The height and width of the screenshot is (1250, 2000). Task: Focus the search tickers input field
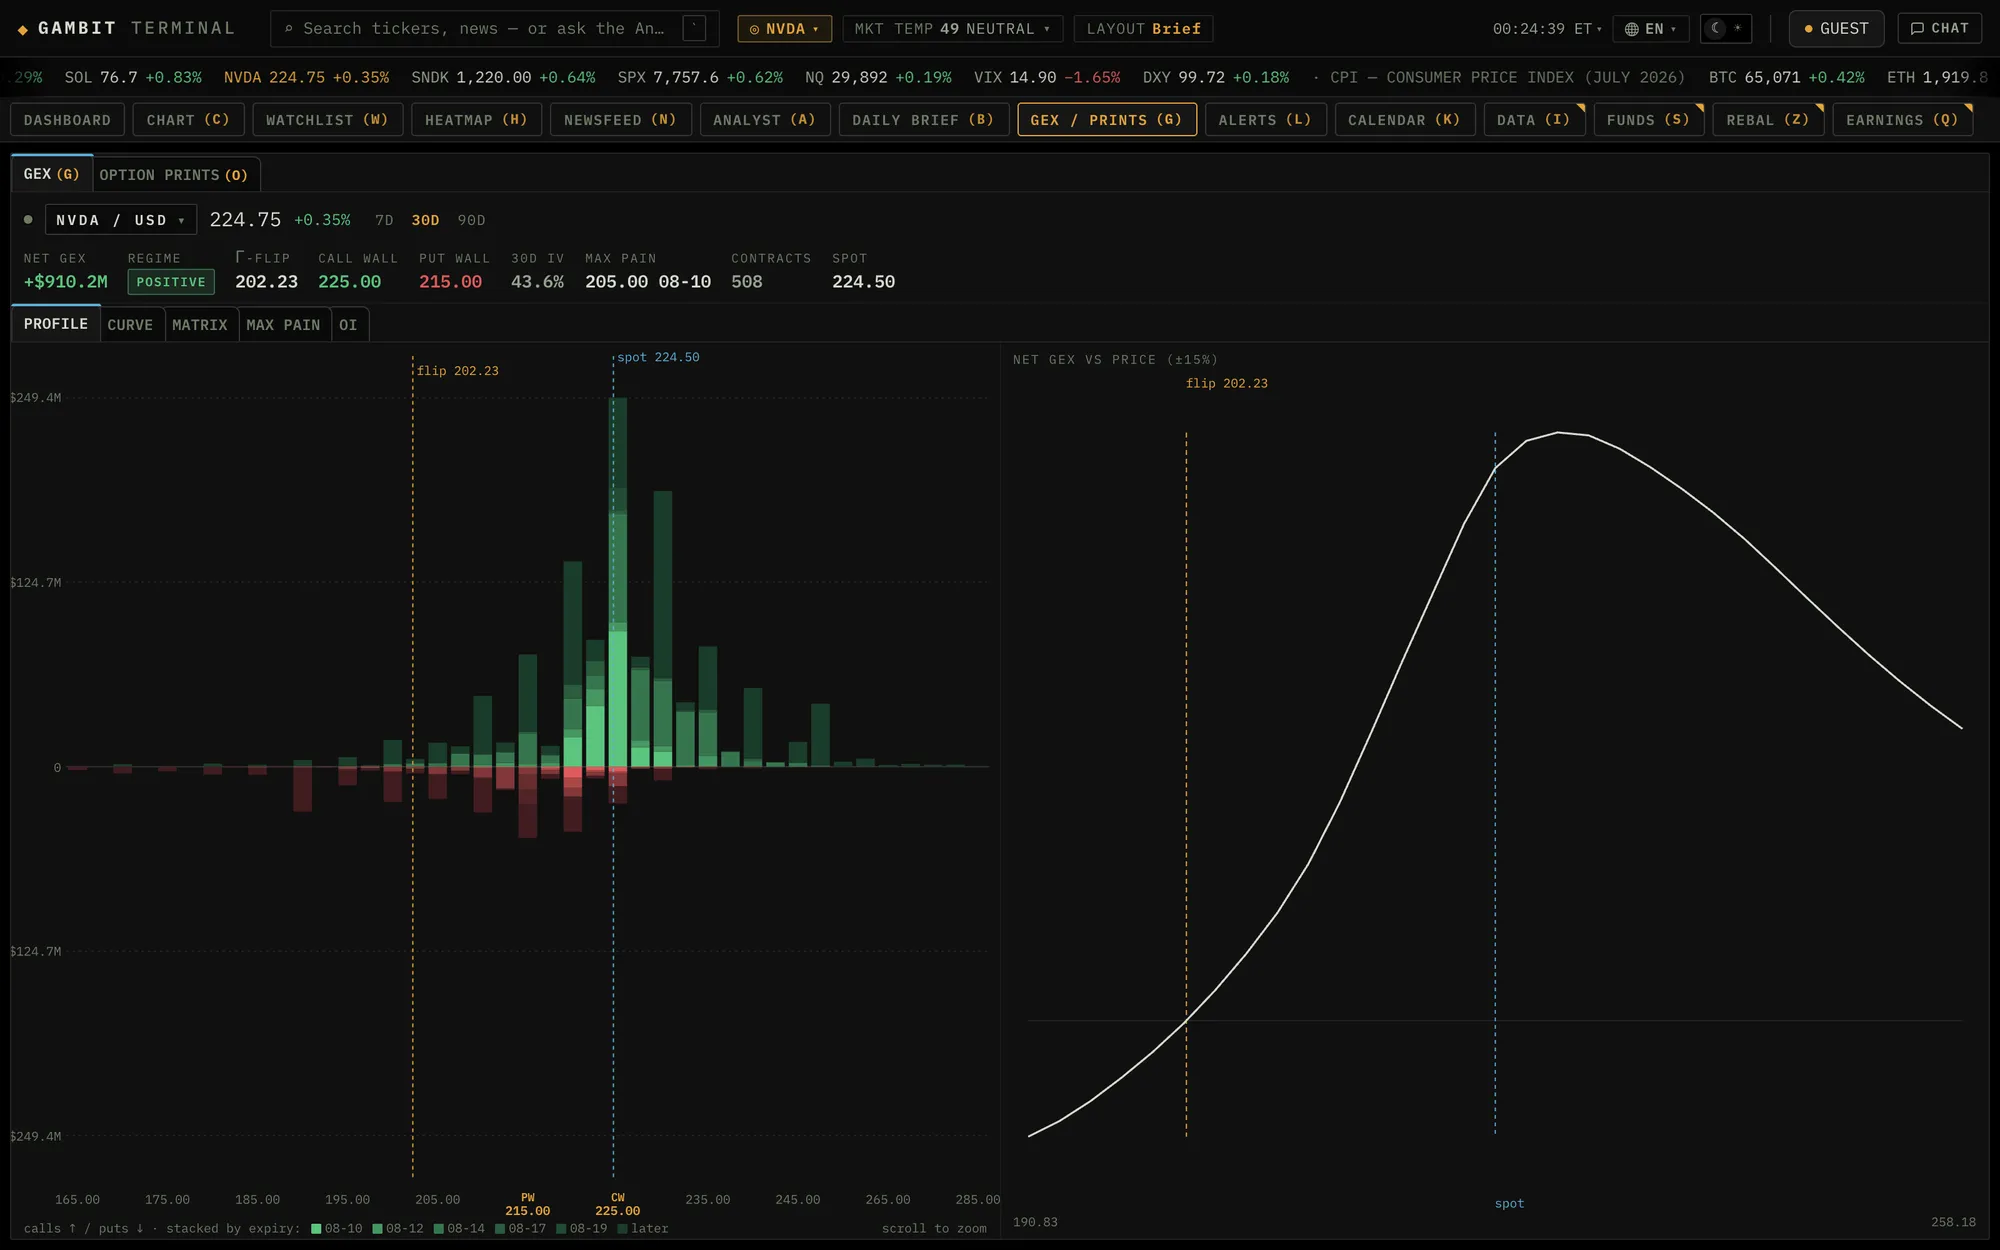(494, 29)
